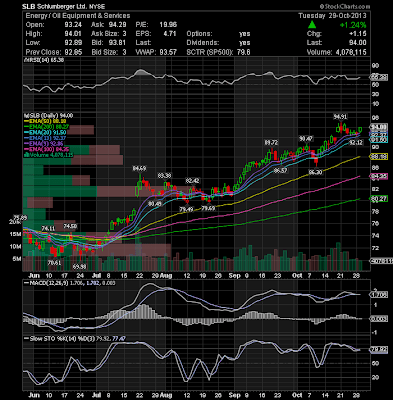The image size is (393, 400).
Task: Click the 92.12 price label
Action: click(356, 142)
